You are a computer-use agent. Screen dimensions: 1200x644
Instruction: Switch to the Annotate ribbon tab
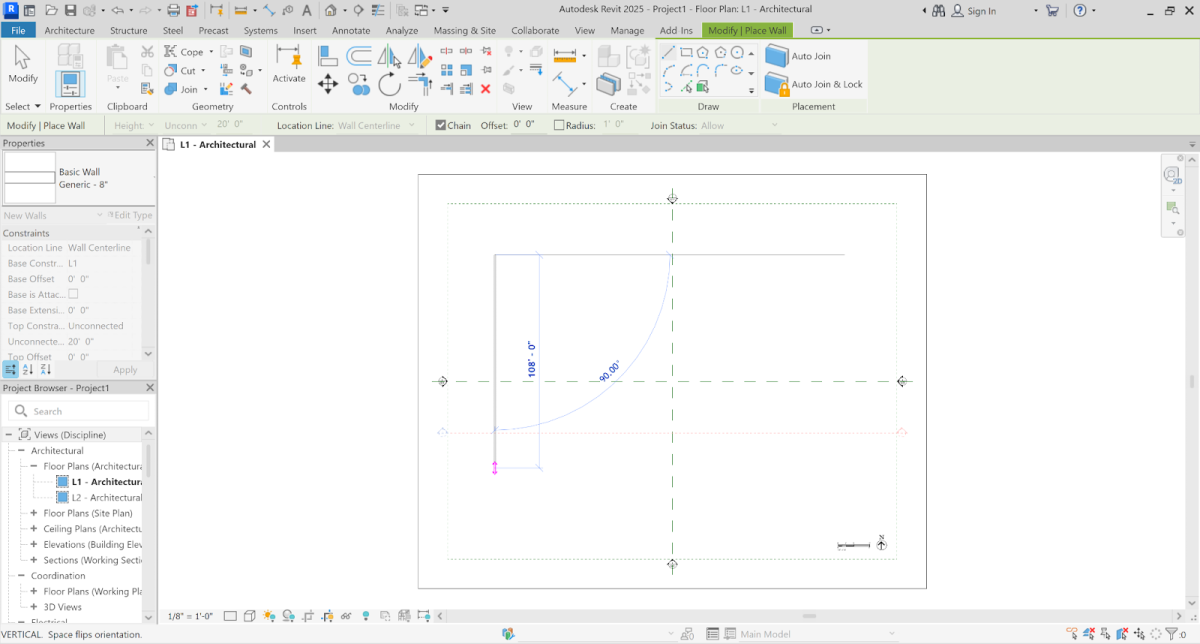pyautogui.click(x=351, y=30)
